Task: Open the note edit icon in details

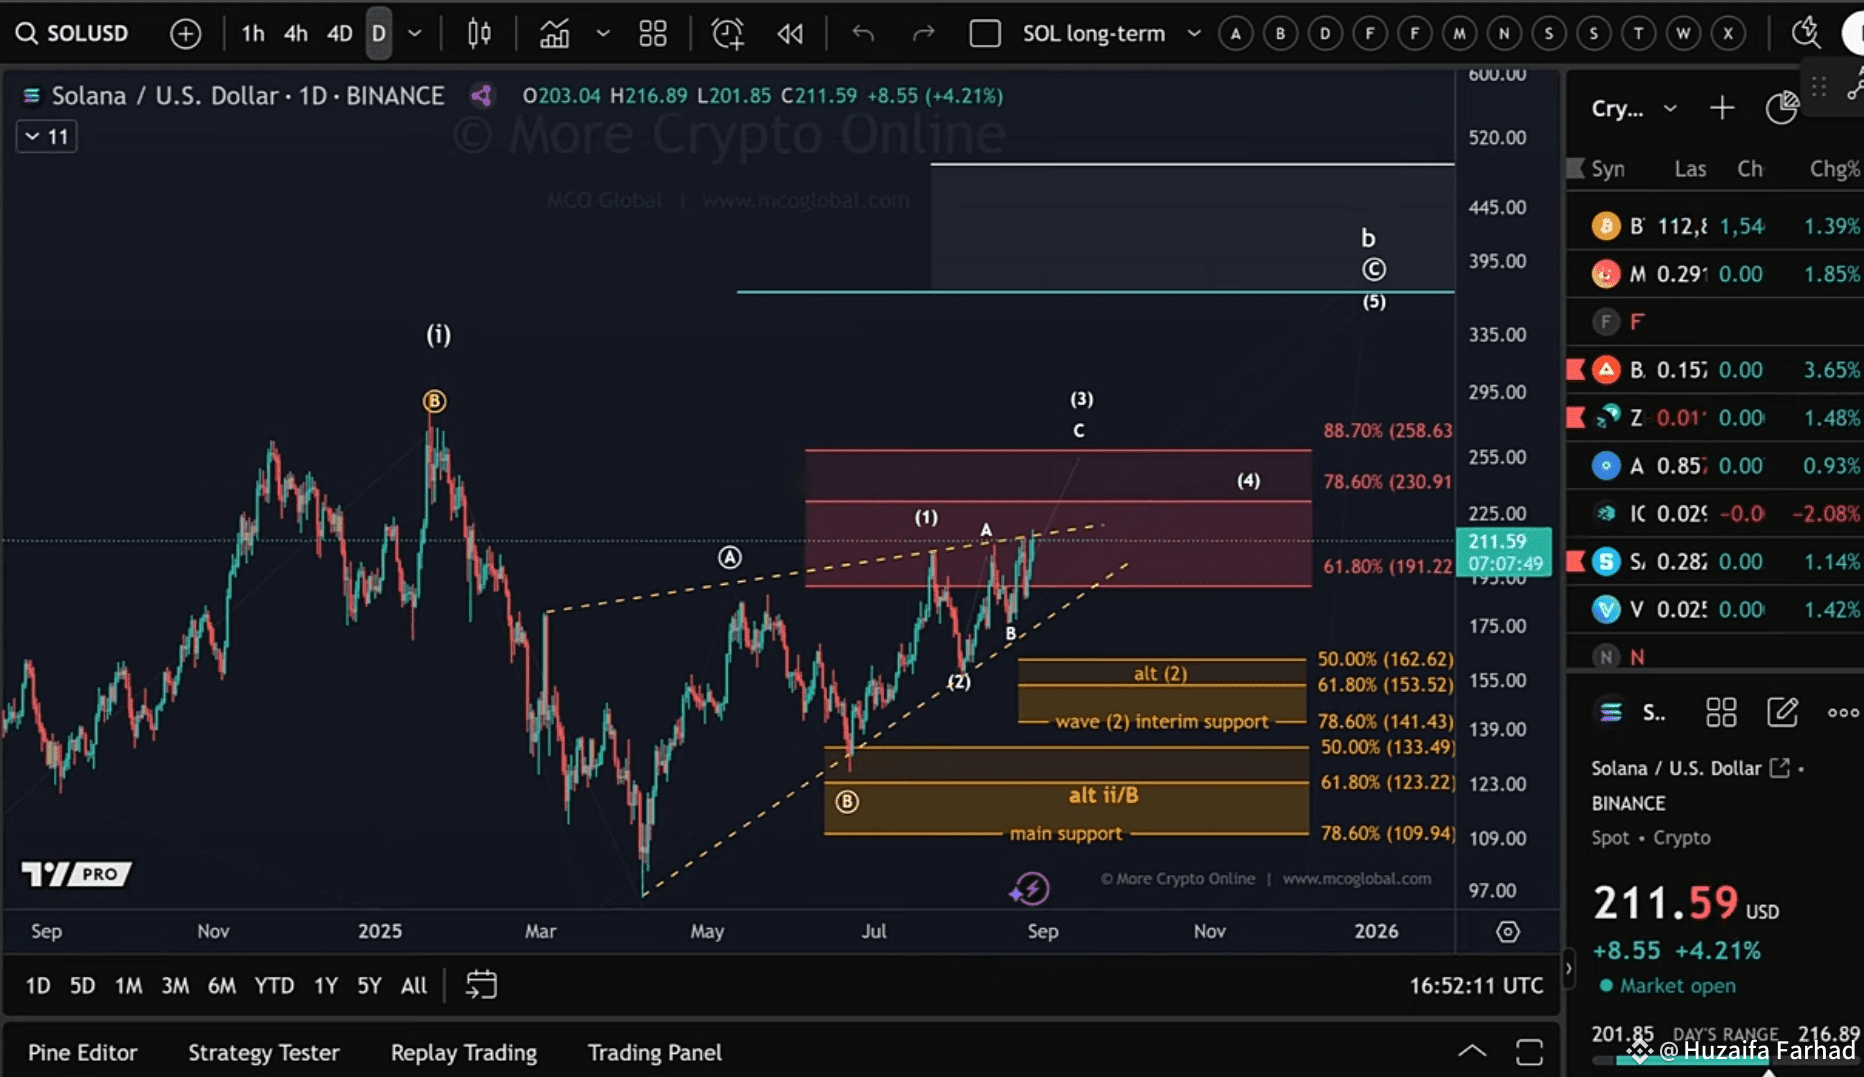Action: 1782,712
